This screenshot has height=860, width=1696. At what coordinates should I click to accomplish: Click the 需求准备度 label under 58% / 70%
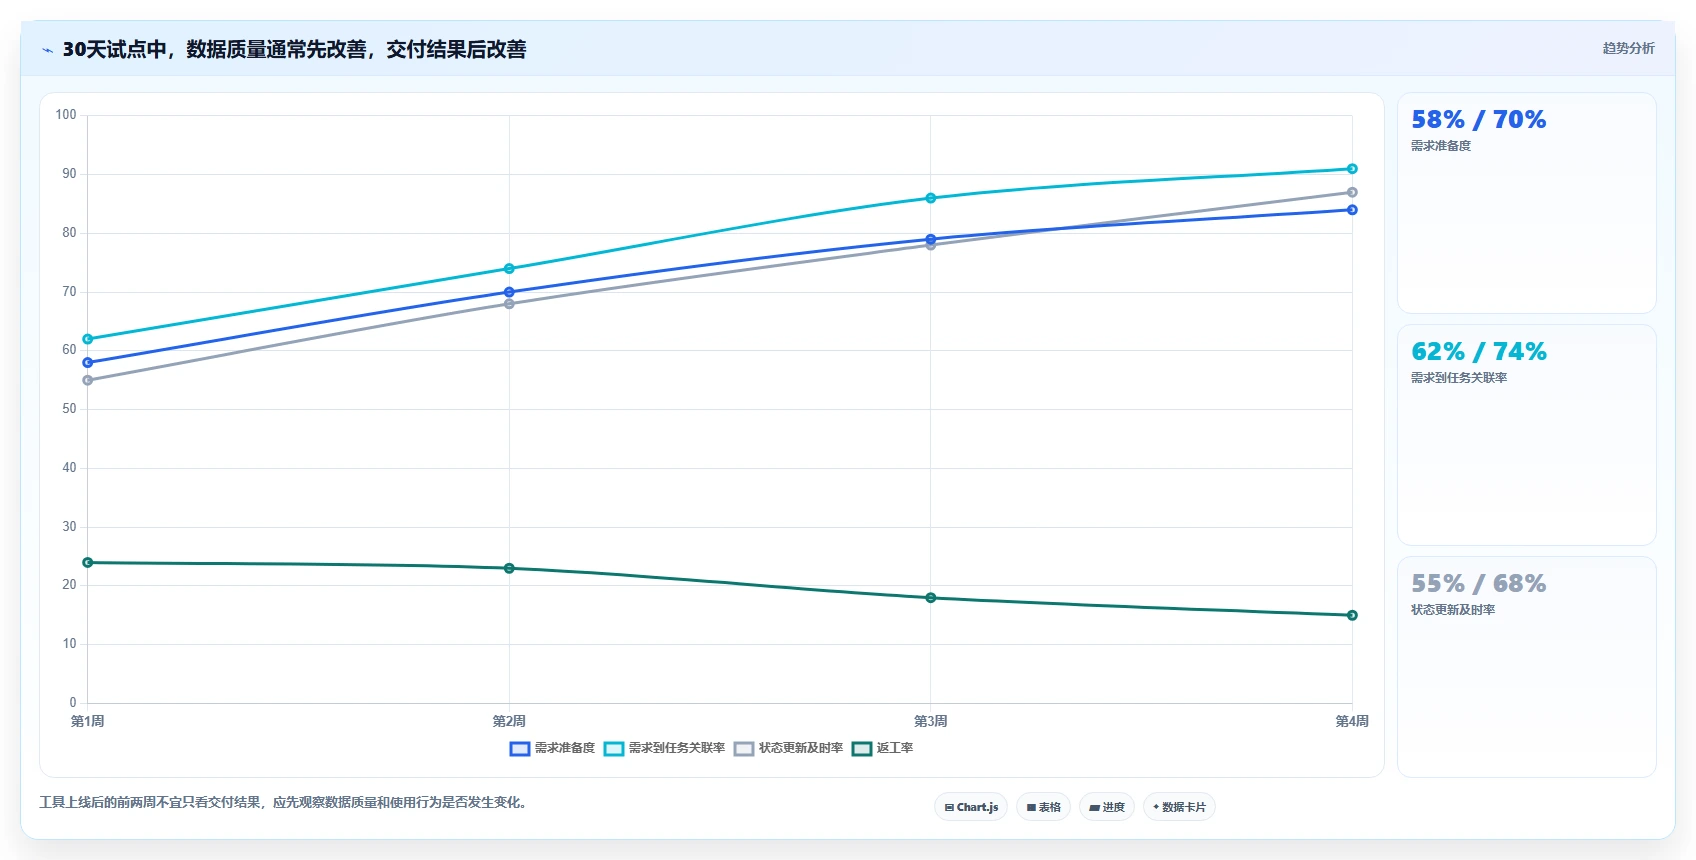pyautogui.click(x=1441, y=146)
